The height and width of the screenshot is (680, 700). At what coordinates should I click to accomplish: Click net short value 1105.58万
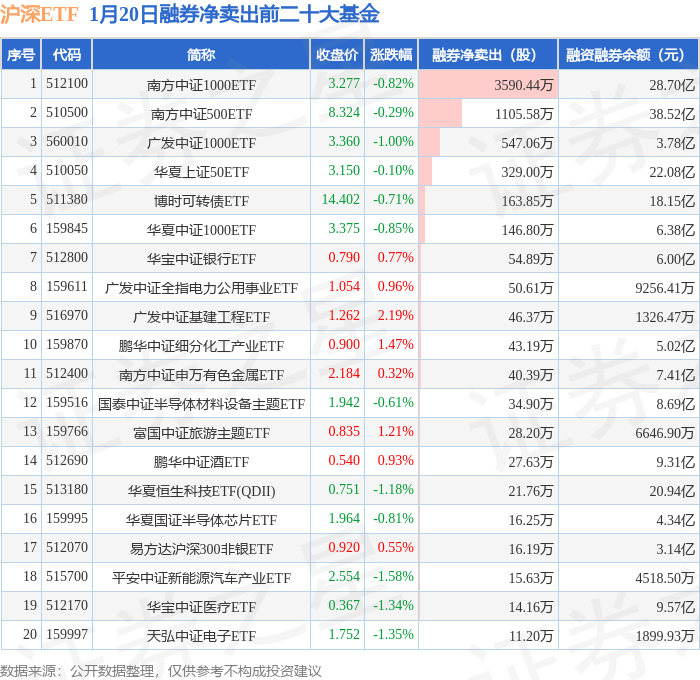[x=524, y=114]
